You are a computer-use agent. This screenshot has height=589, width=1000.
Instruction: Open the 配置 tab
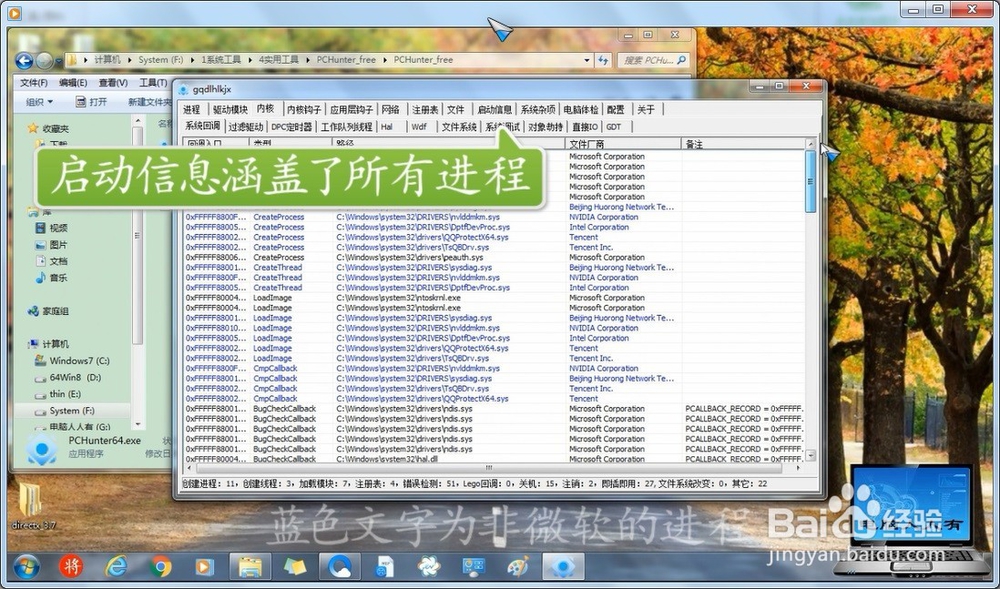pyautogui.click(x=615, y=110)
